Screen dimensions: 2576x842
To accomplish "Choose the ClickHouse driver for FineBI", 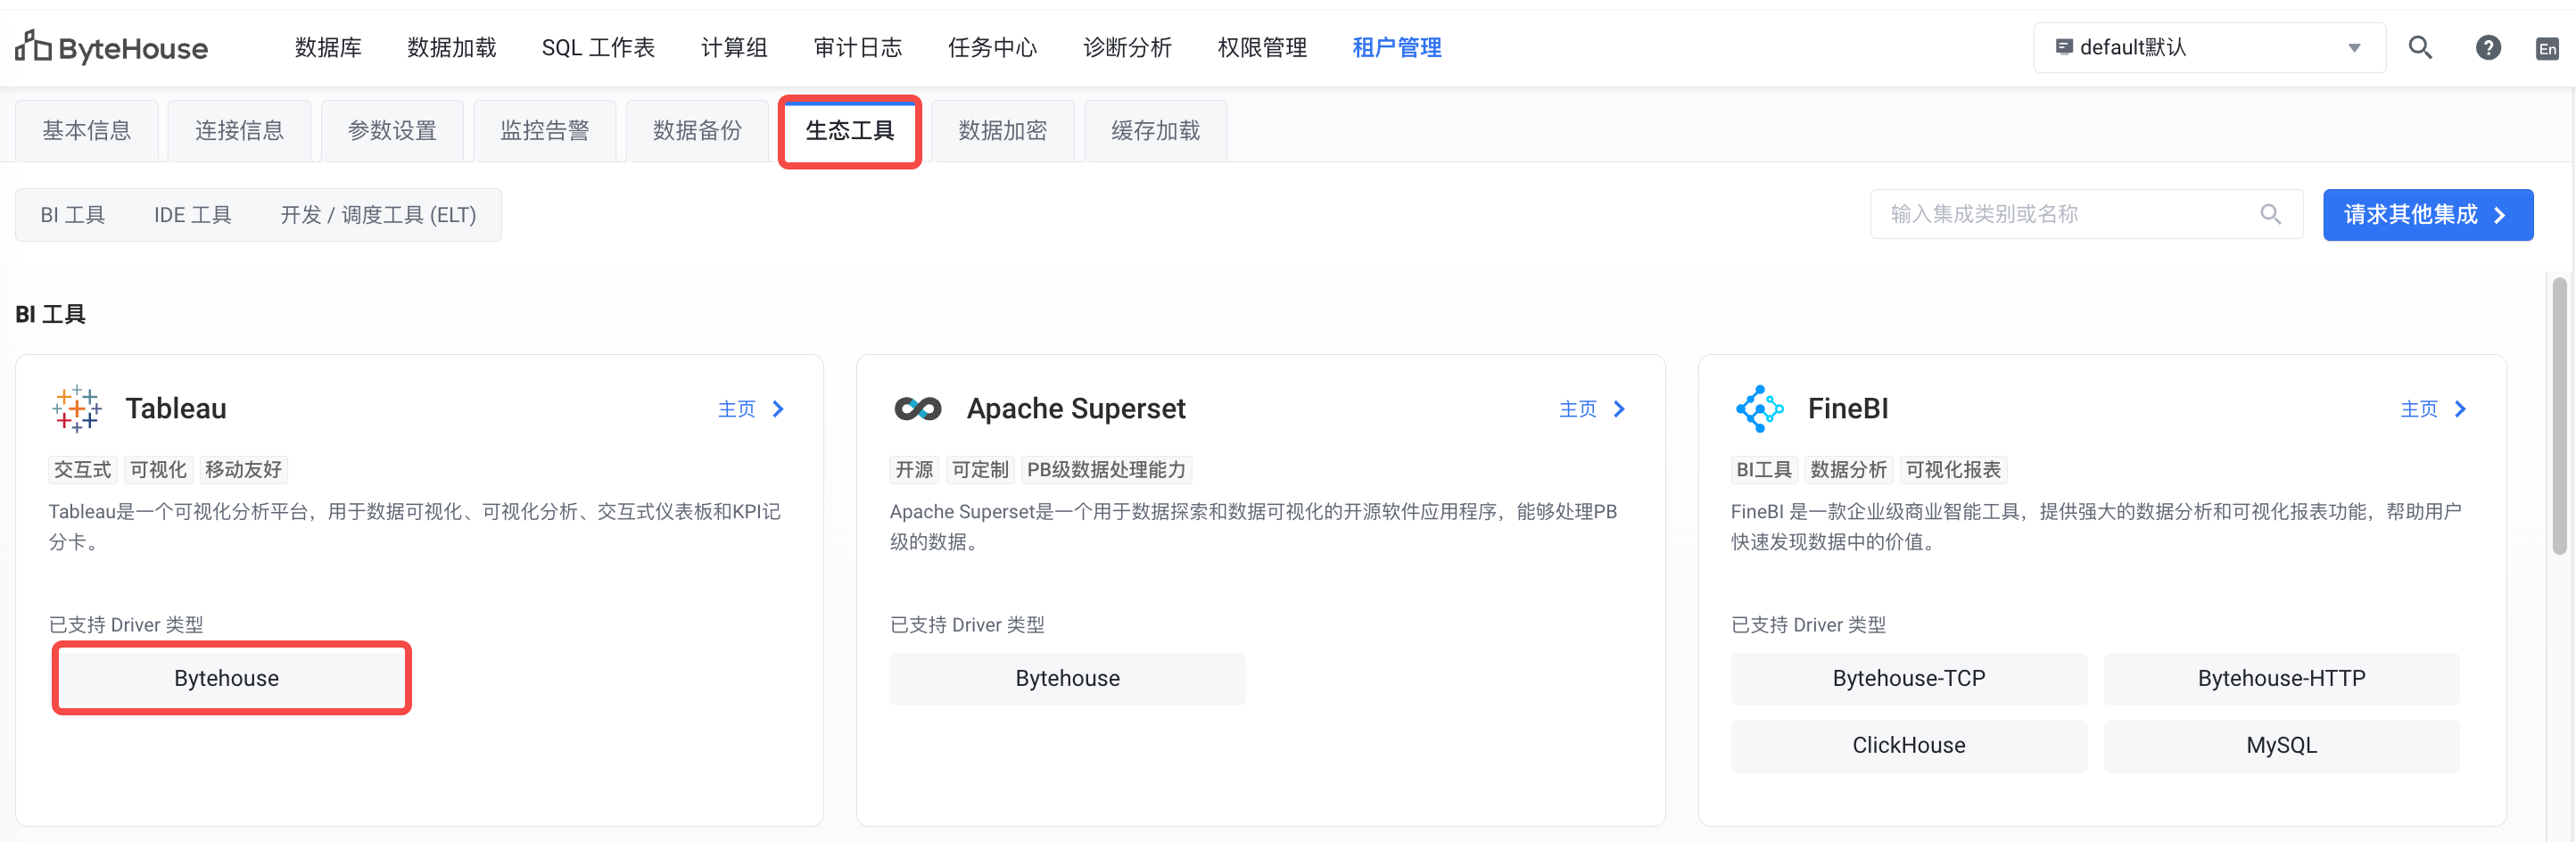I will tap(1909, 745).
